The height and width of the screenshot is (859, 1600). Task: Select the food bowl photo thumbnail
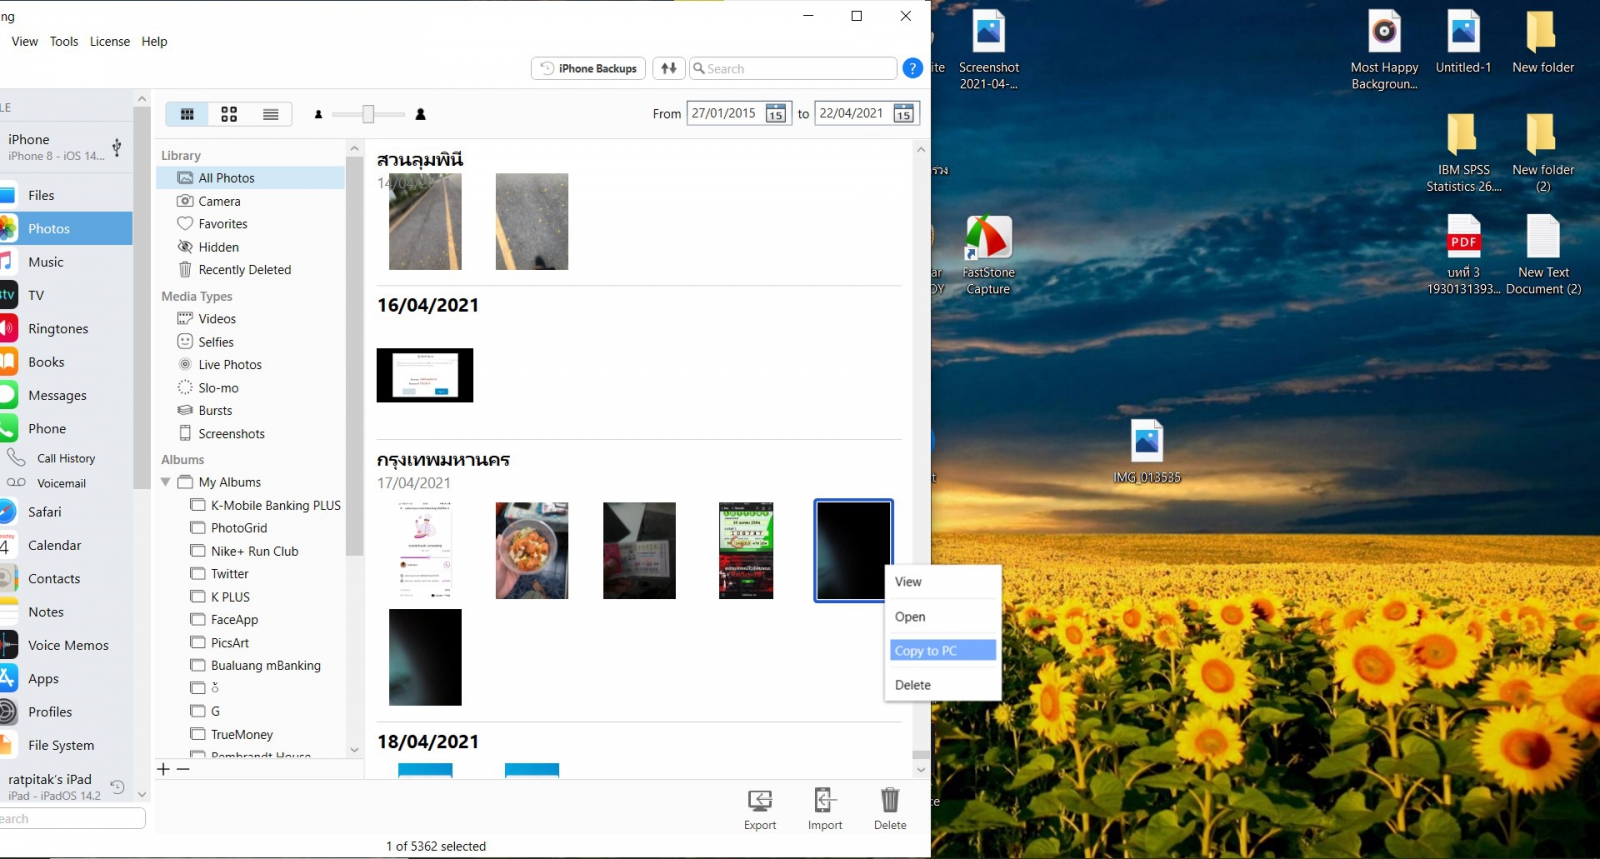(x=532, y=551)
